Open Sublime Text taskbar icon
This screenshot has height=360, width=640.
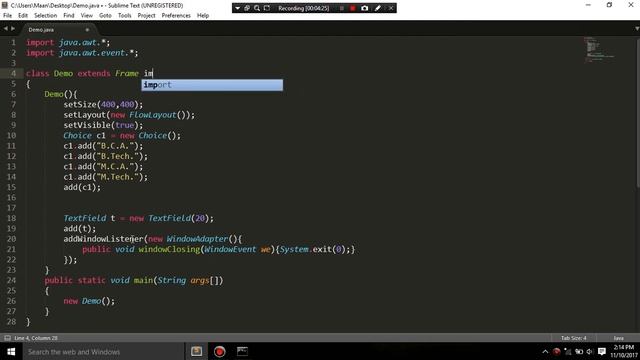(196, 351)
